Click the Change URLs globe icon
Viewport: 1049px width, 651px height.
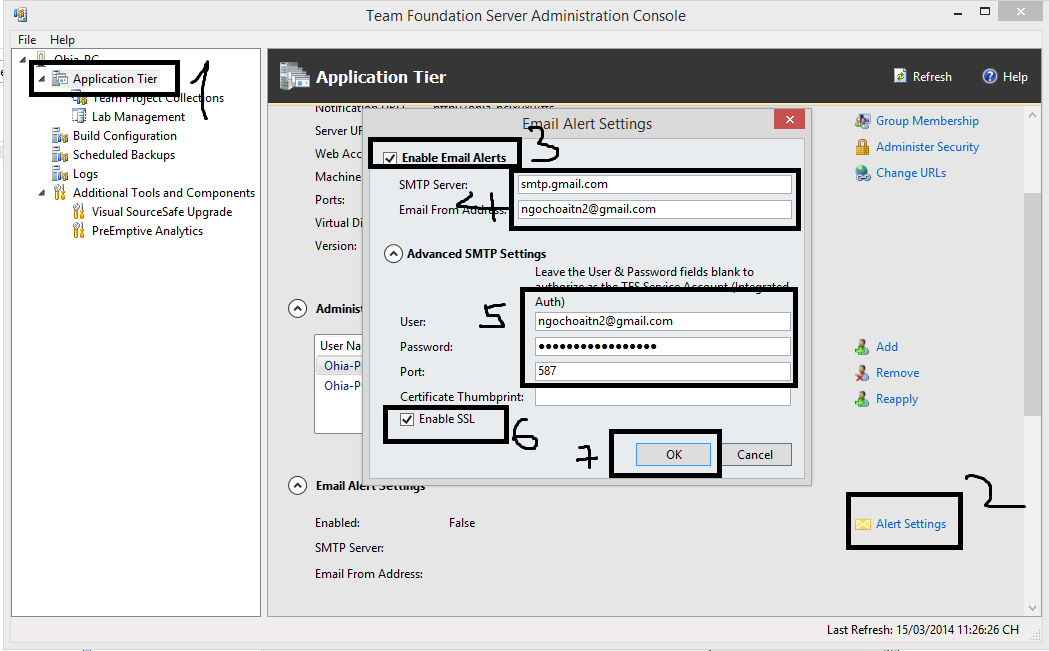tap(862, 173)
